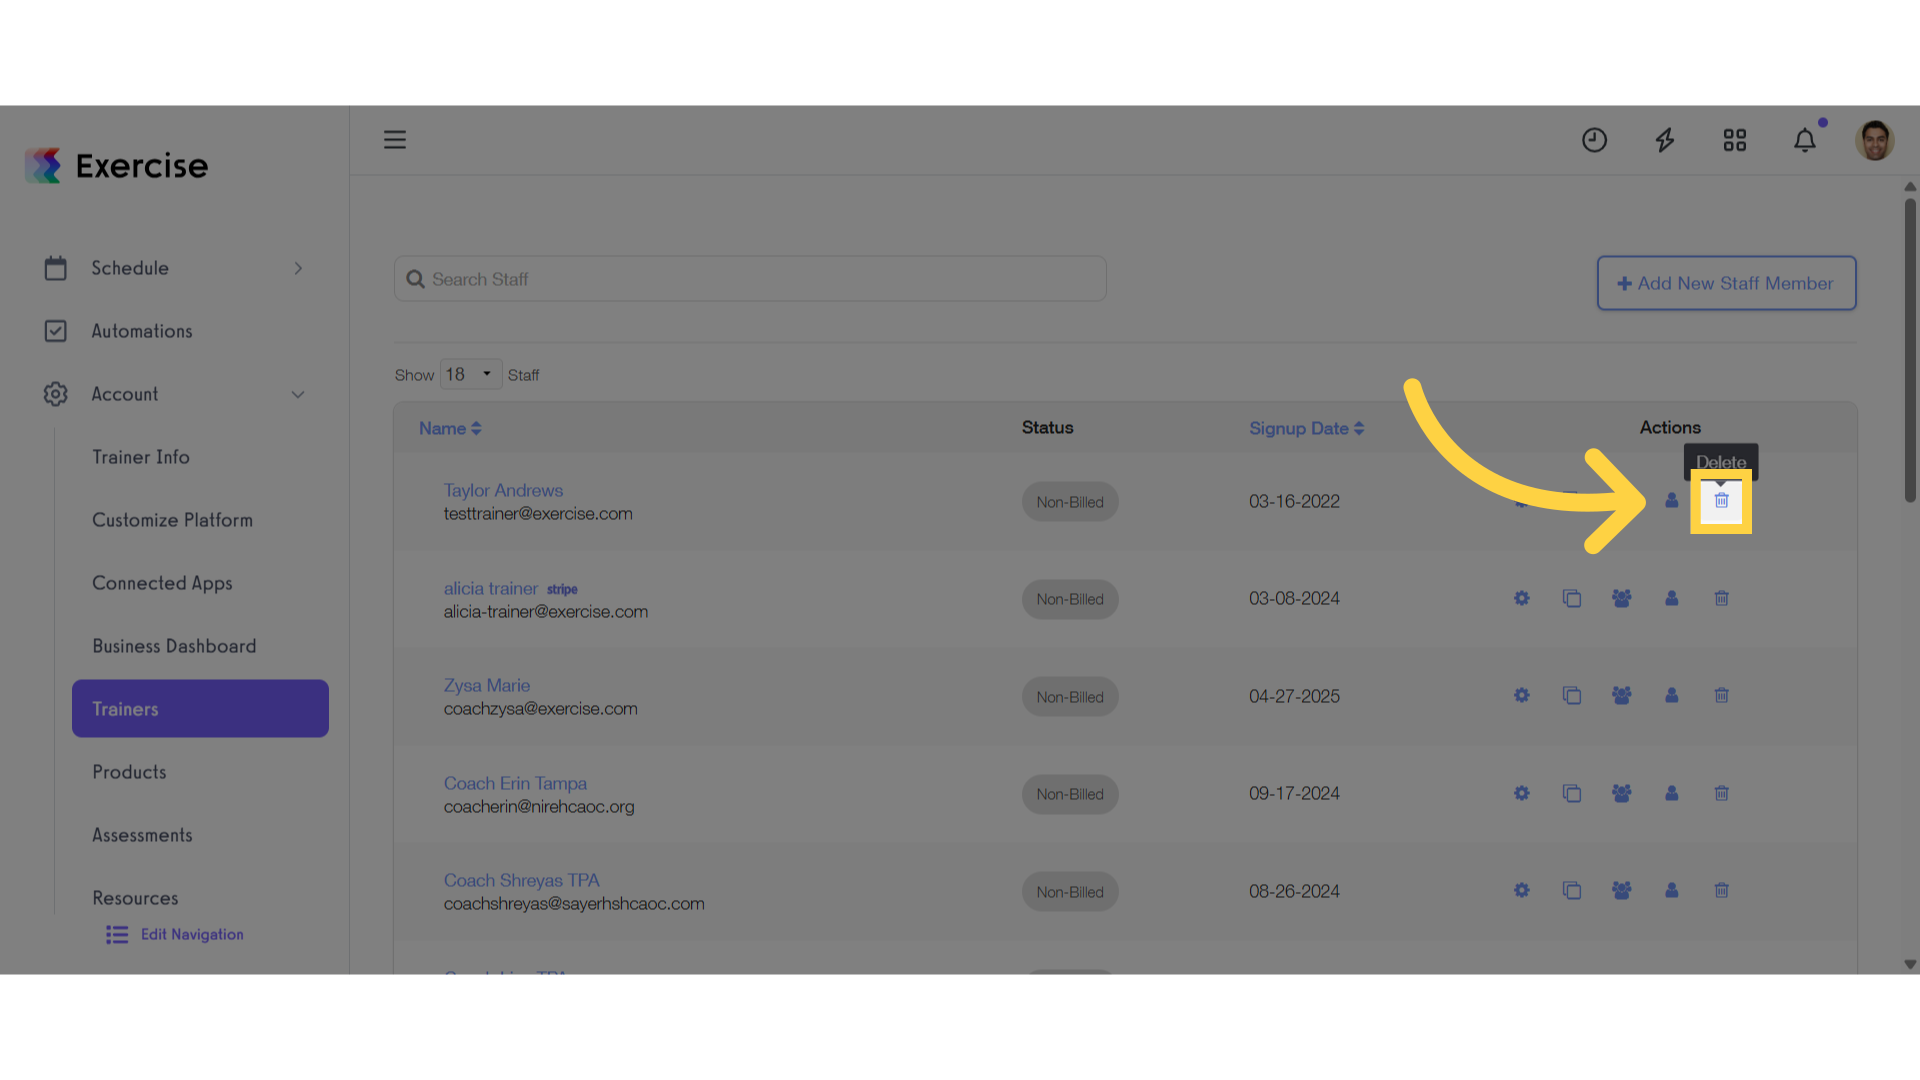The width and height of the screenshot is (1920, 1080).
Task: Open Connected Apps page
Action: click(162, 583)
